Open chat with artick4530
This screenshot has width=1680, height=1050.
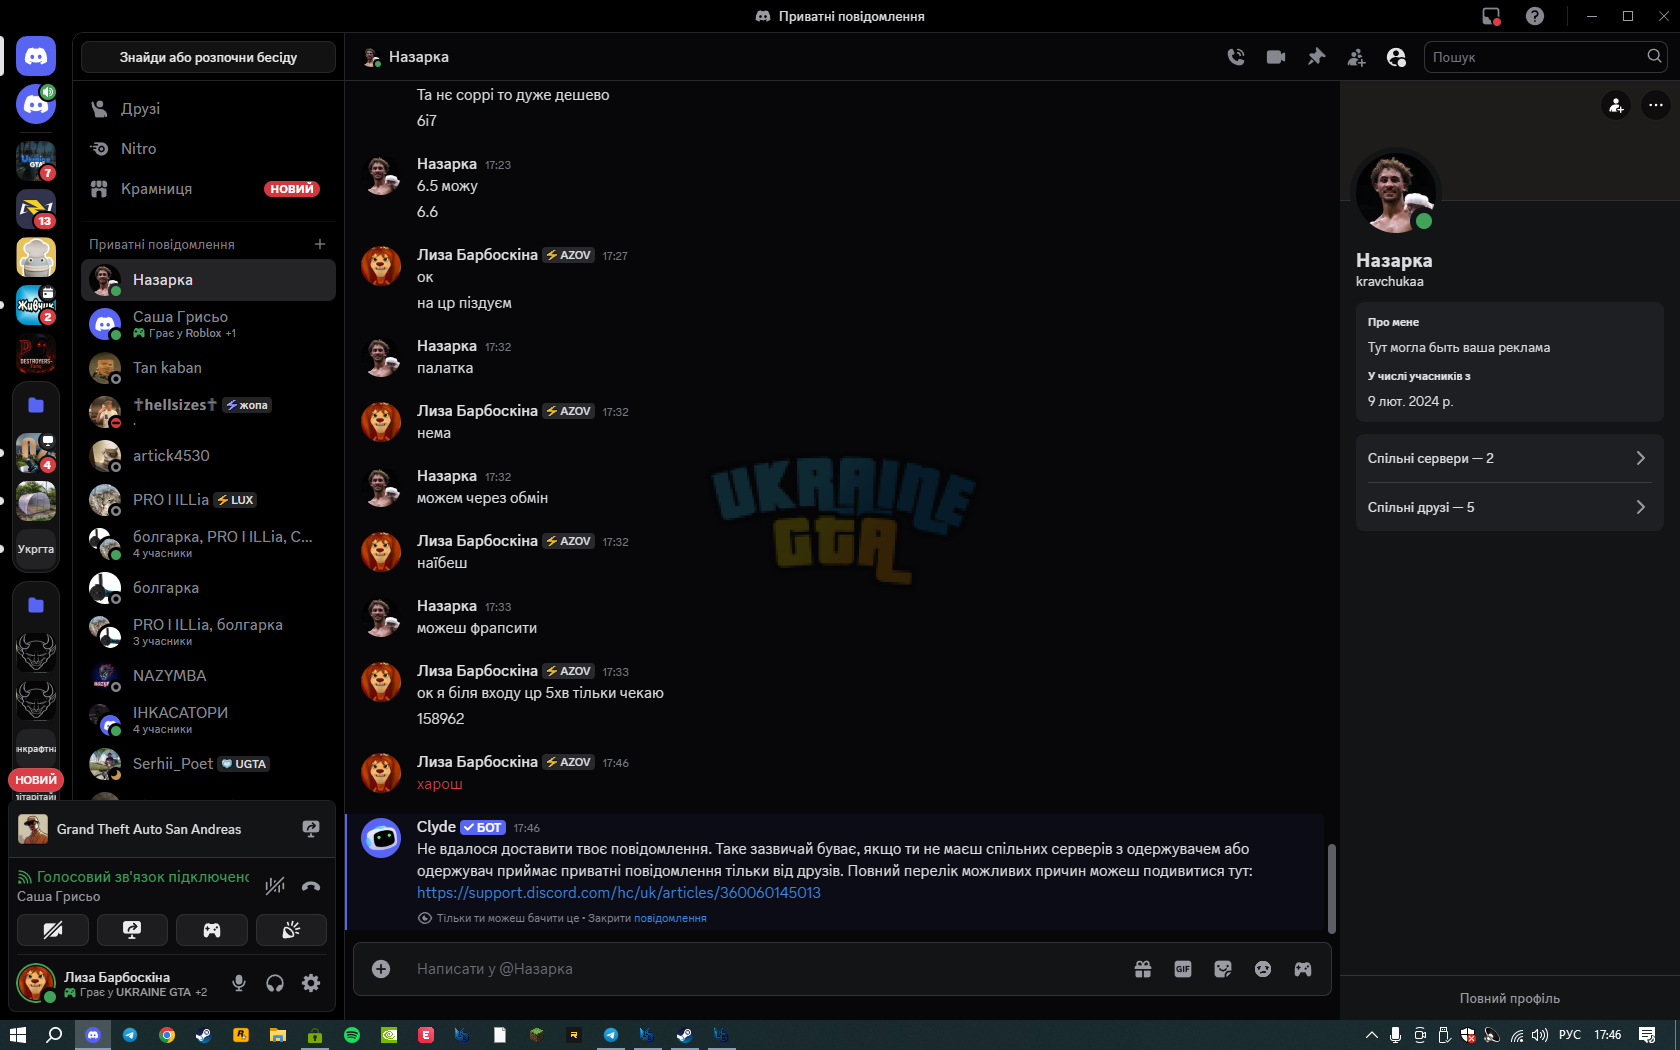tap(208, 456)
